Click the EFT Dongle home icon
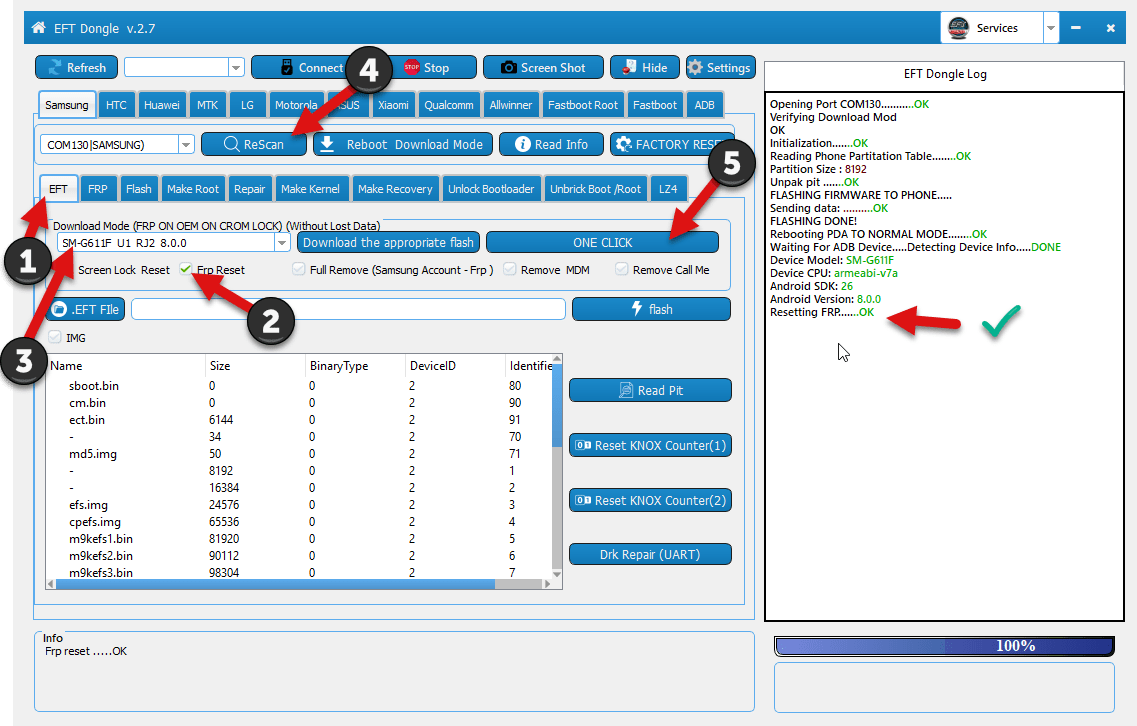The width and height of the screenshot is (1137, 726). point(38,28)
